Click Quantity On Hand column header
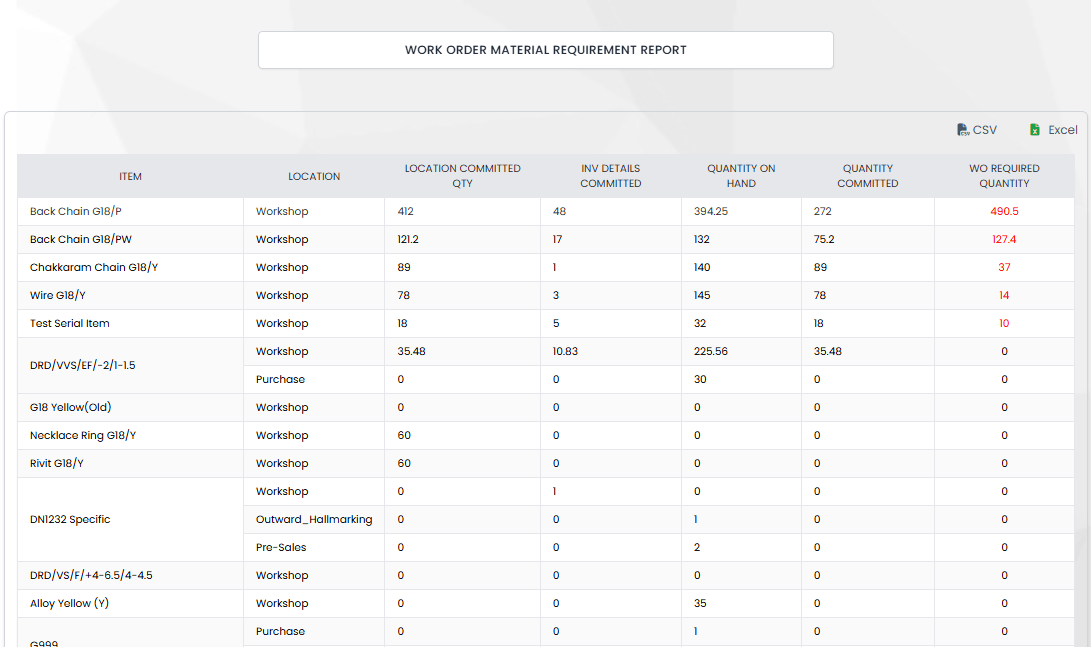This screenshot has width=1091, height=647. pyautogui.click(x=741, y=176)
